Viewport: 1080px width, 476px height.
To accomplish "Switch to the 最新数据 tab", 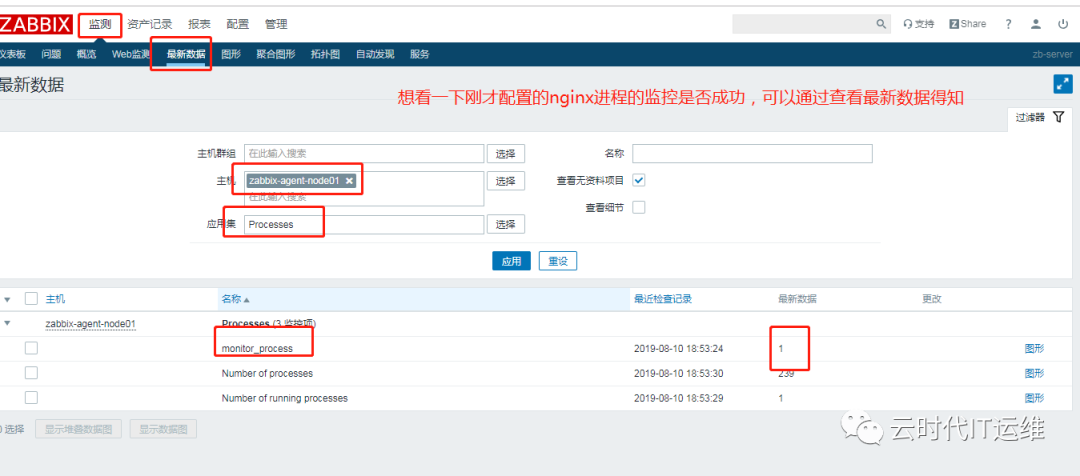I will click(x=186, y=54).
